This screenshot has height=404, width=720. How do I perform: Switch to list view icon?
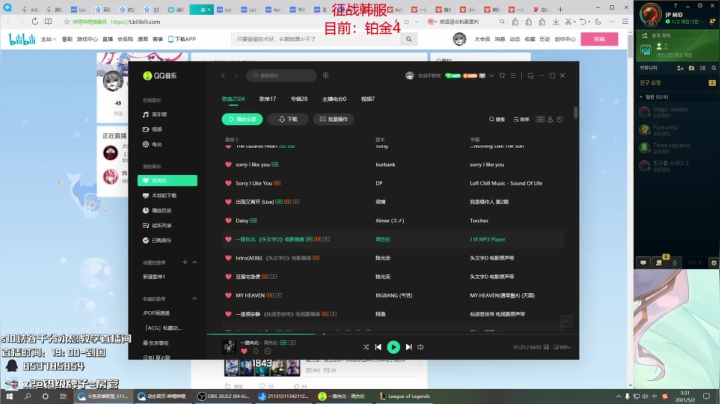[x=540, y=119]
